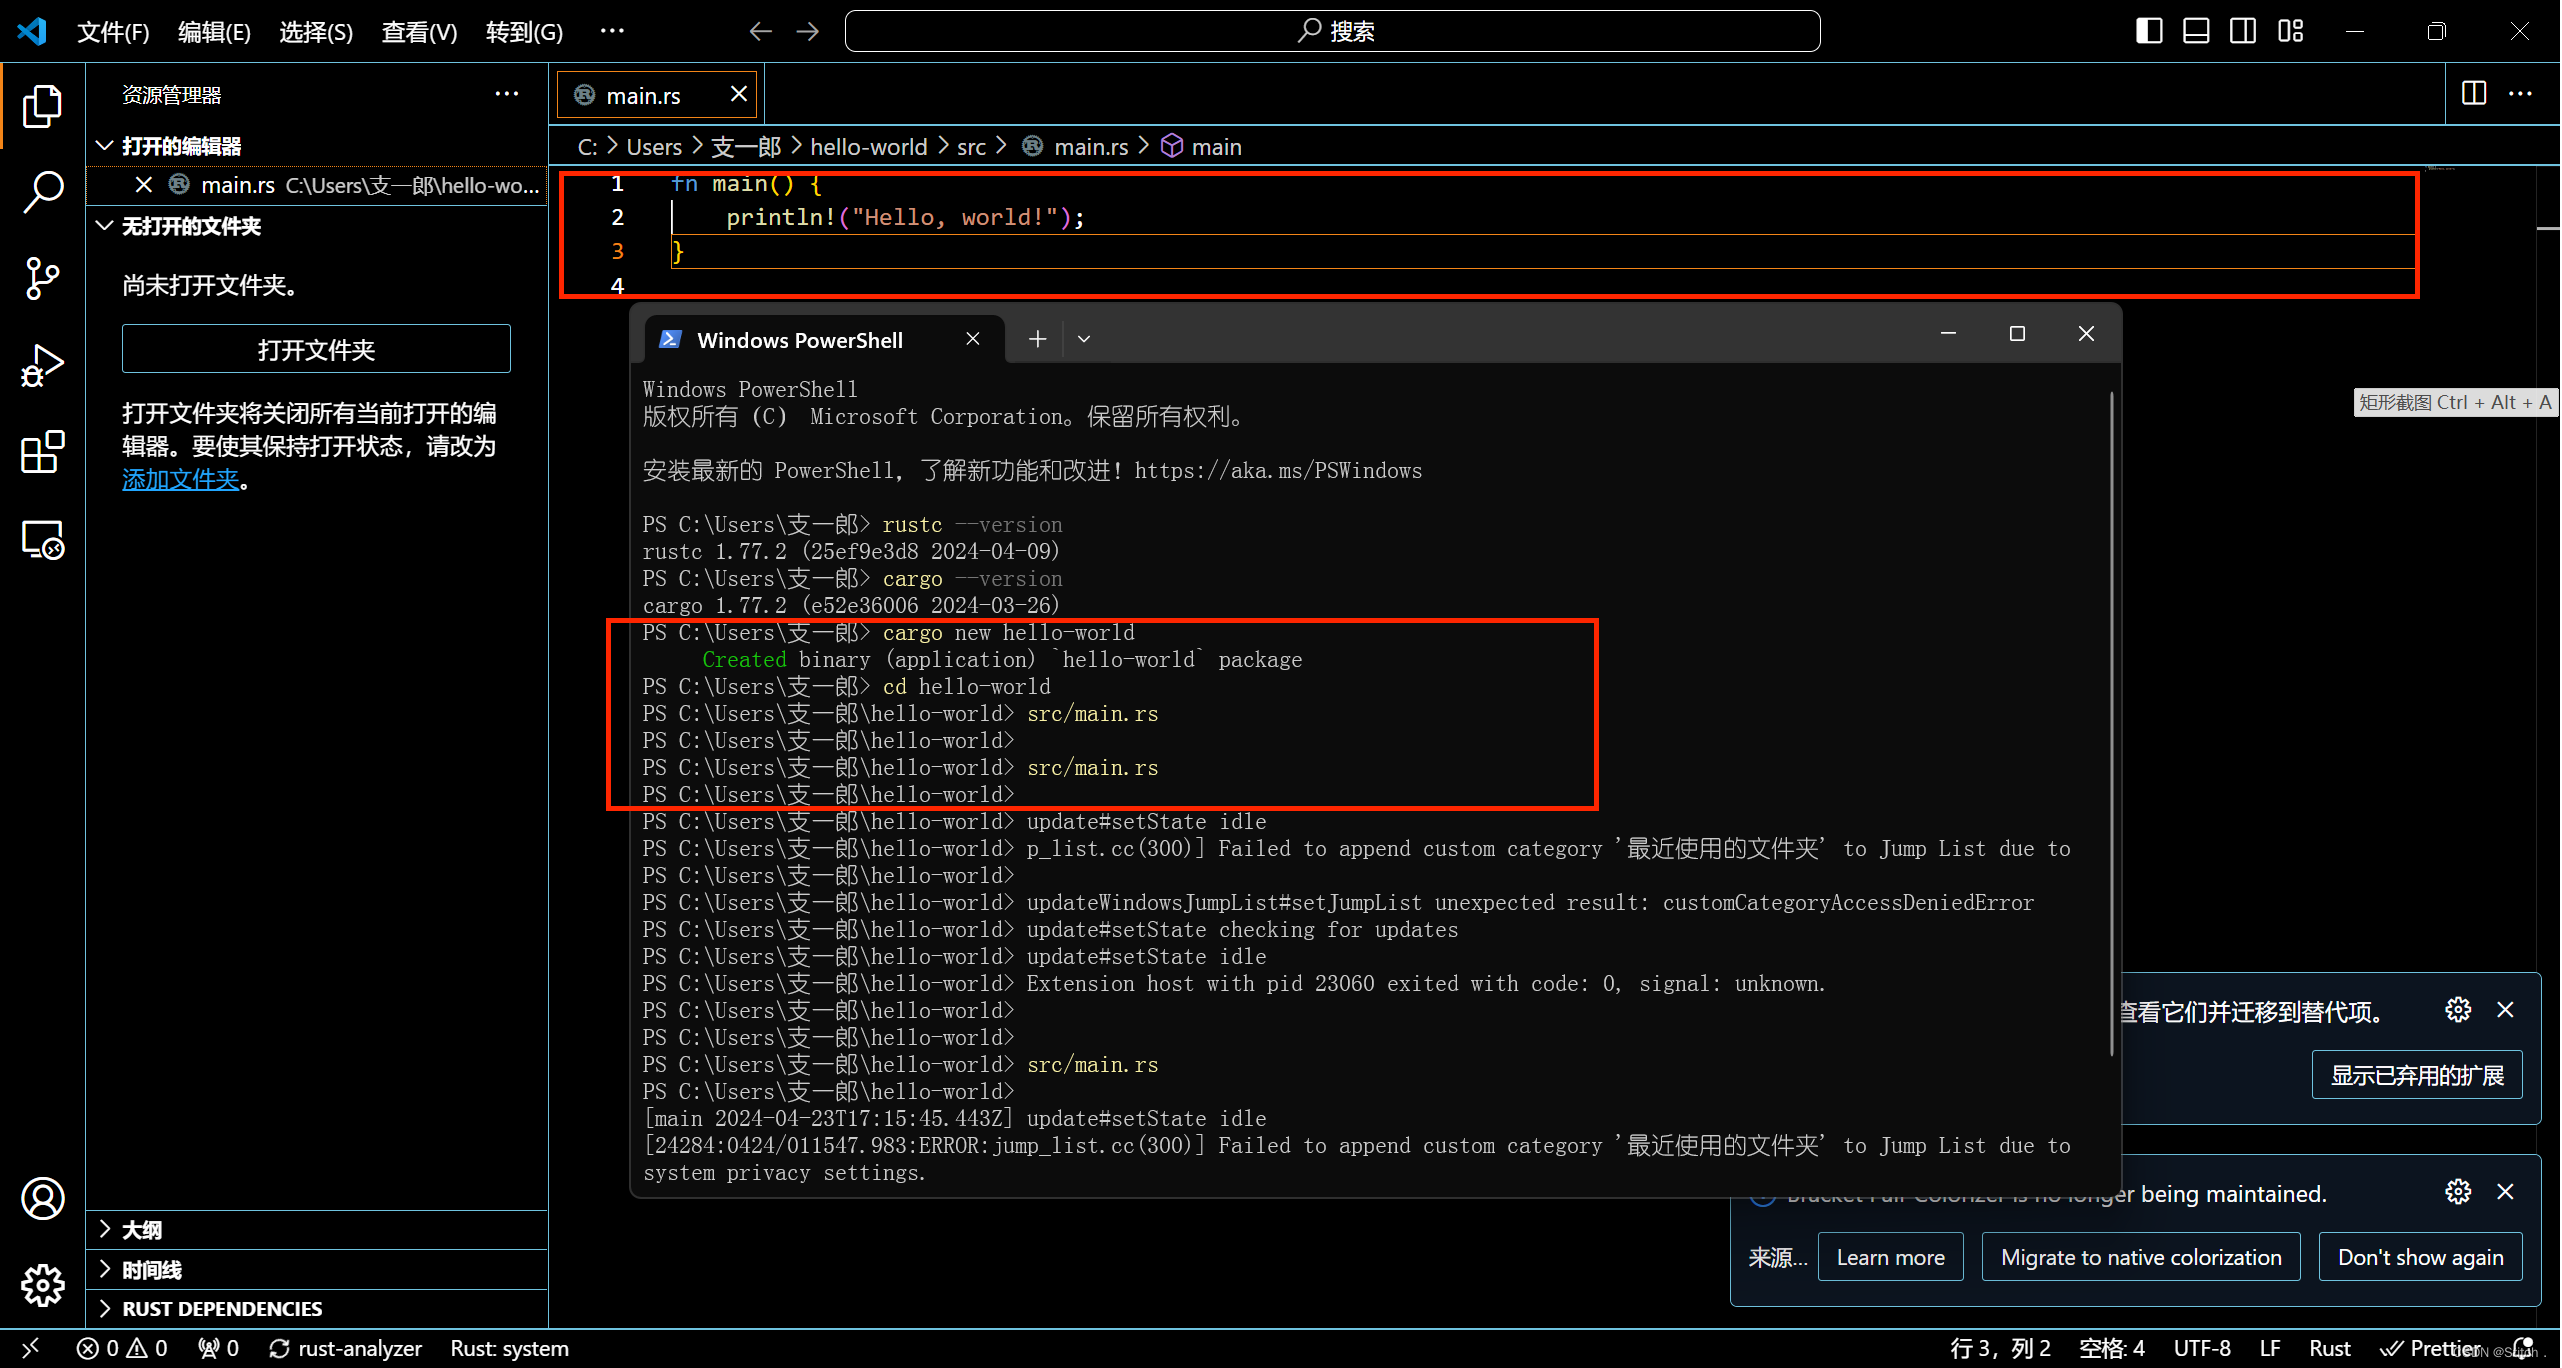Expand the RUST DEPENDENCIES section
The width and height of the screenshot is (2562, 1368).
(221, 1308)
